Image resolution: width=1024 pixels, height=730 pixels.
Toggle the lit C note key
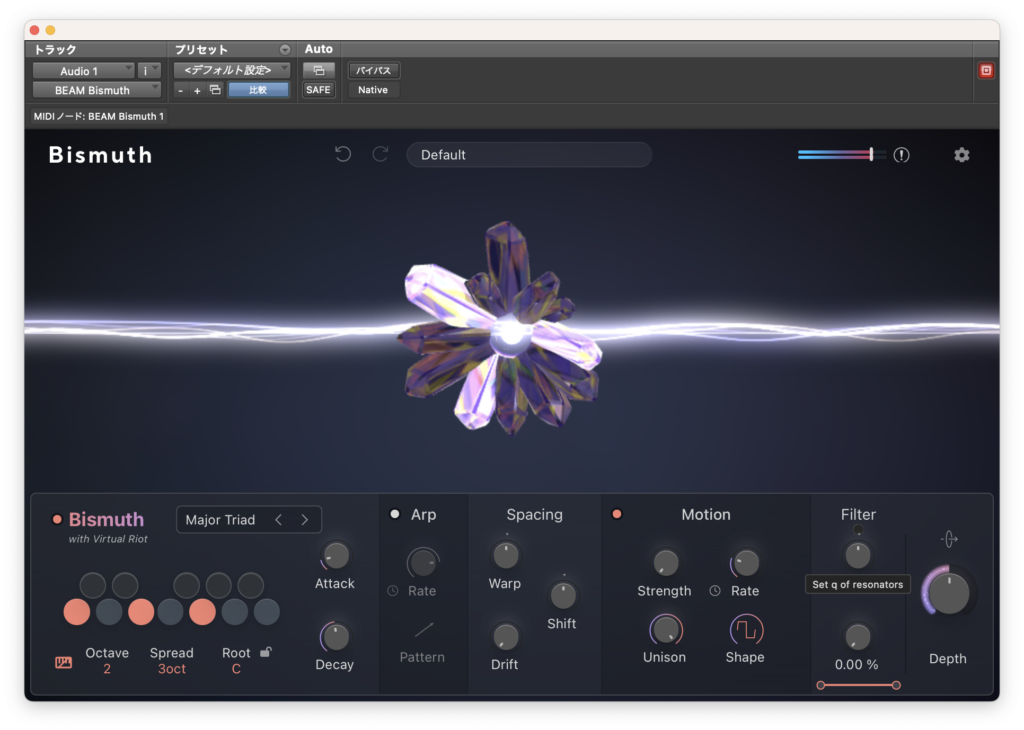76,612
